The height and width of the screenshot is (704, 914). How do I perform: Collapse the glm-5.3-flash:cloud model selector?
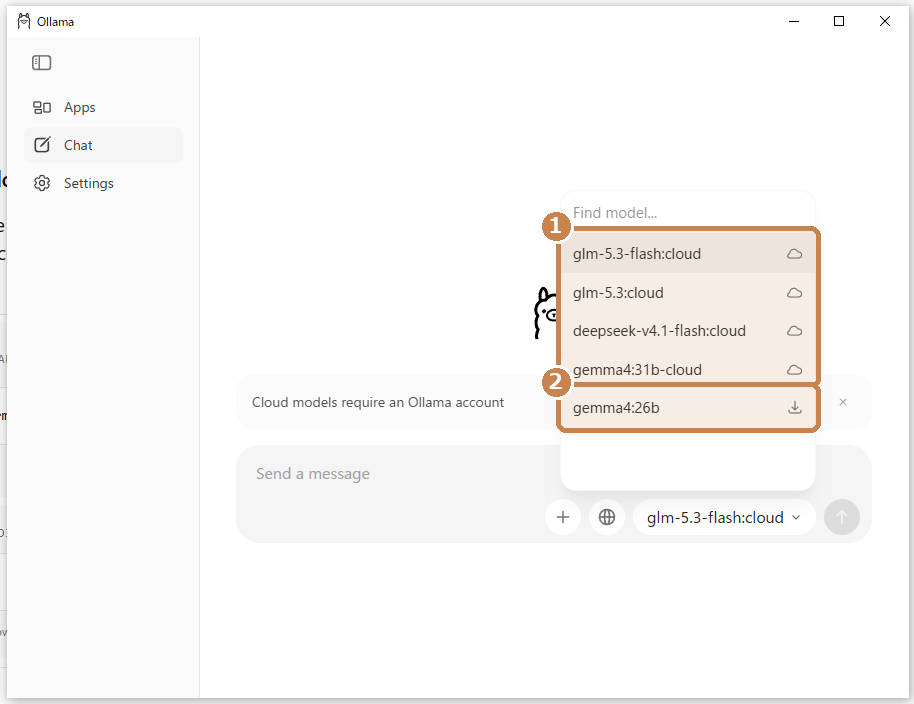(x=724, y=517)
